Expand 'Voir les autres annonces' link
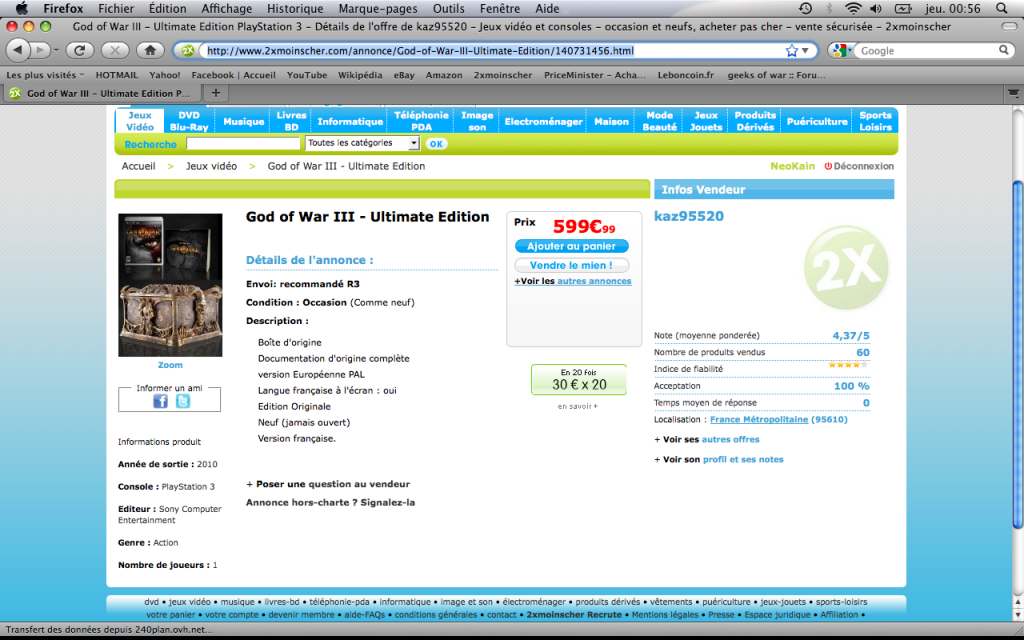1024x640 pixels. (573, 281)
